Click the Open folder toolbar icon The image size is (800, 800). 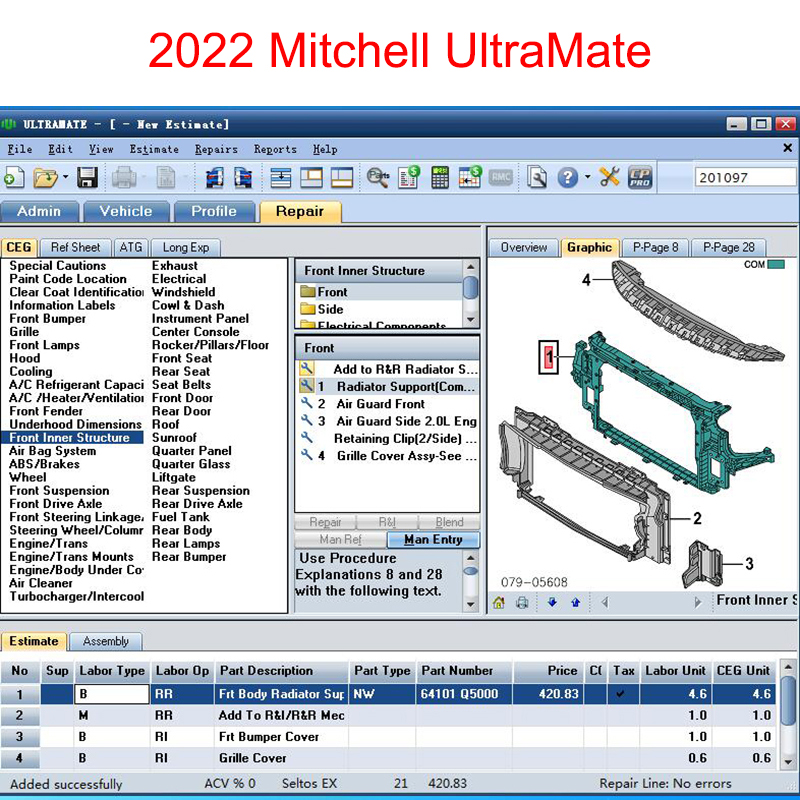[45, 178]
